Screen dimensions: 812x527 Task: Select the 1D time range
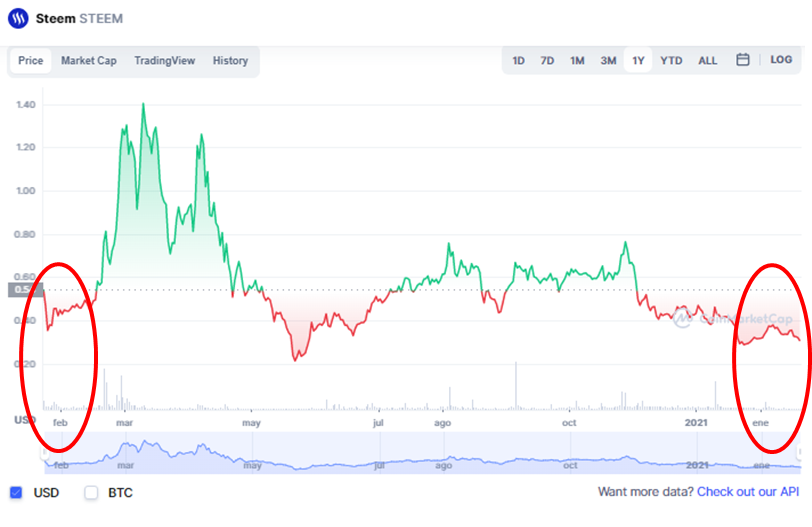click(518, 61)
